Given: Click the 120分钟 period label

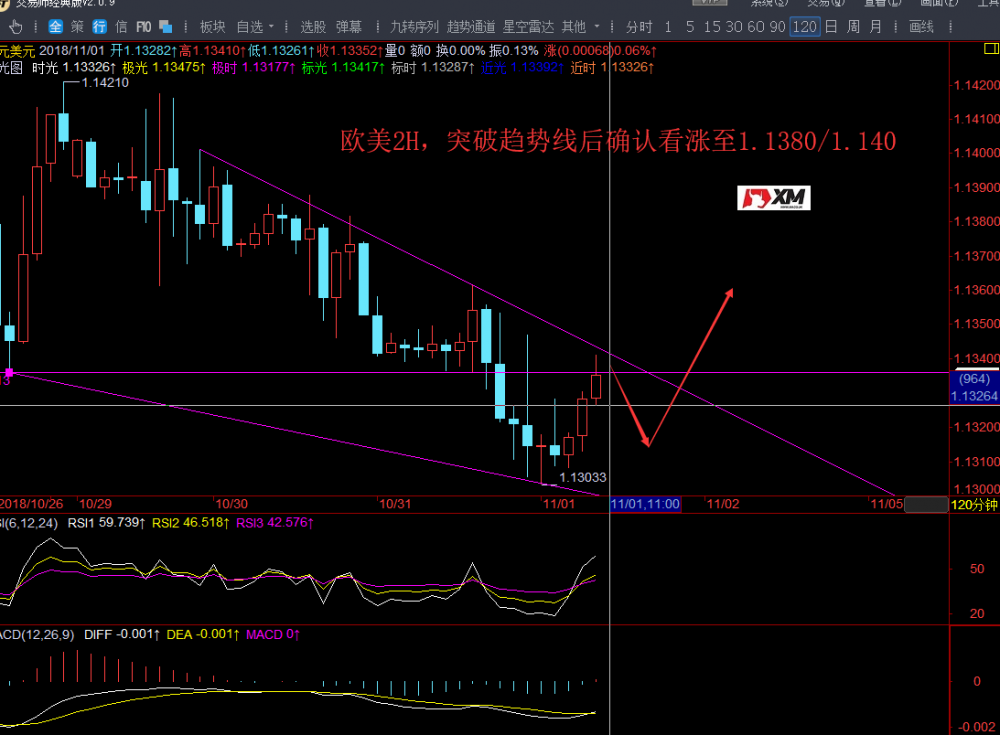Looking at the screenshot, I should tap(974, 505).
